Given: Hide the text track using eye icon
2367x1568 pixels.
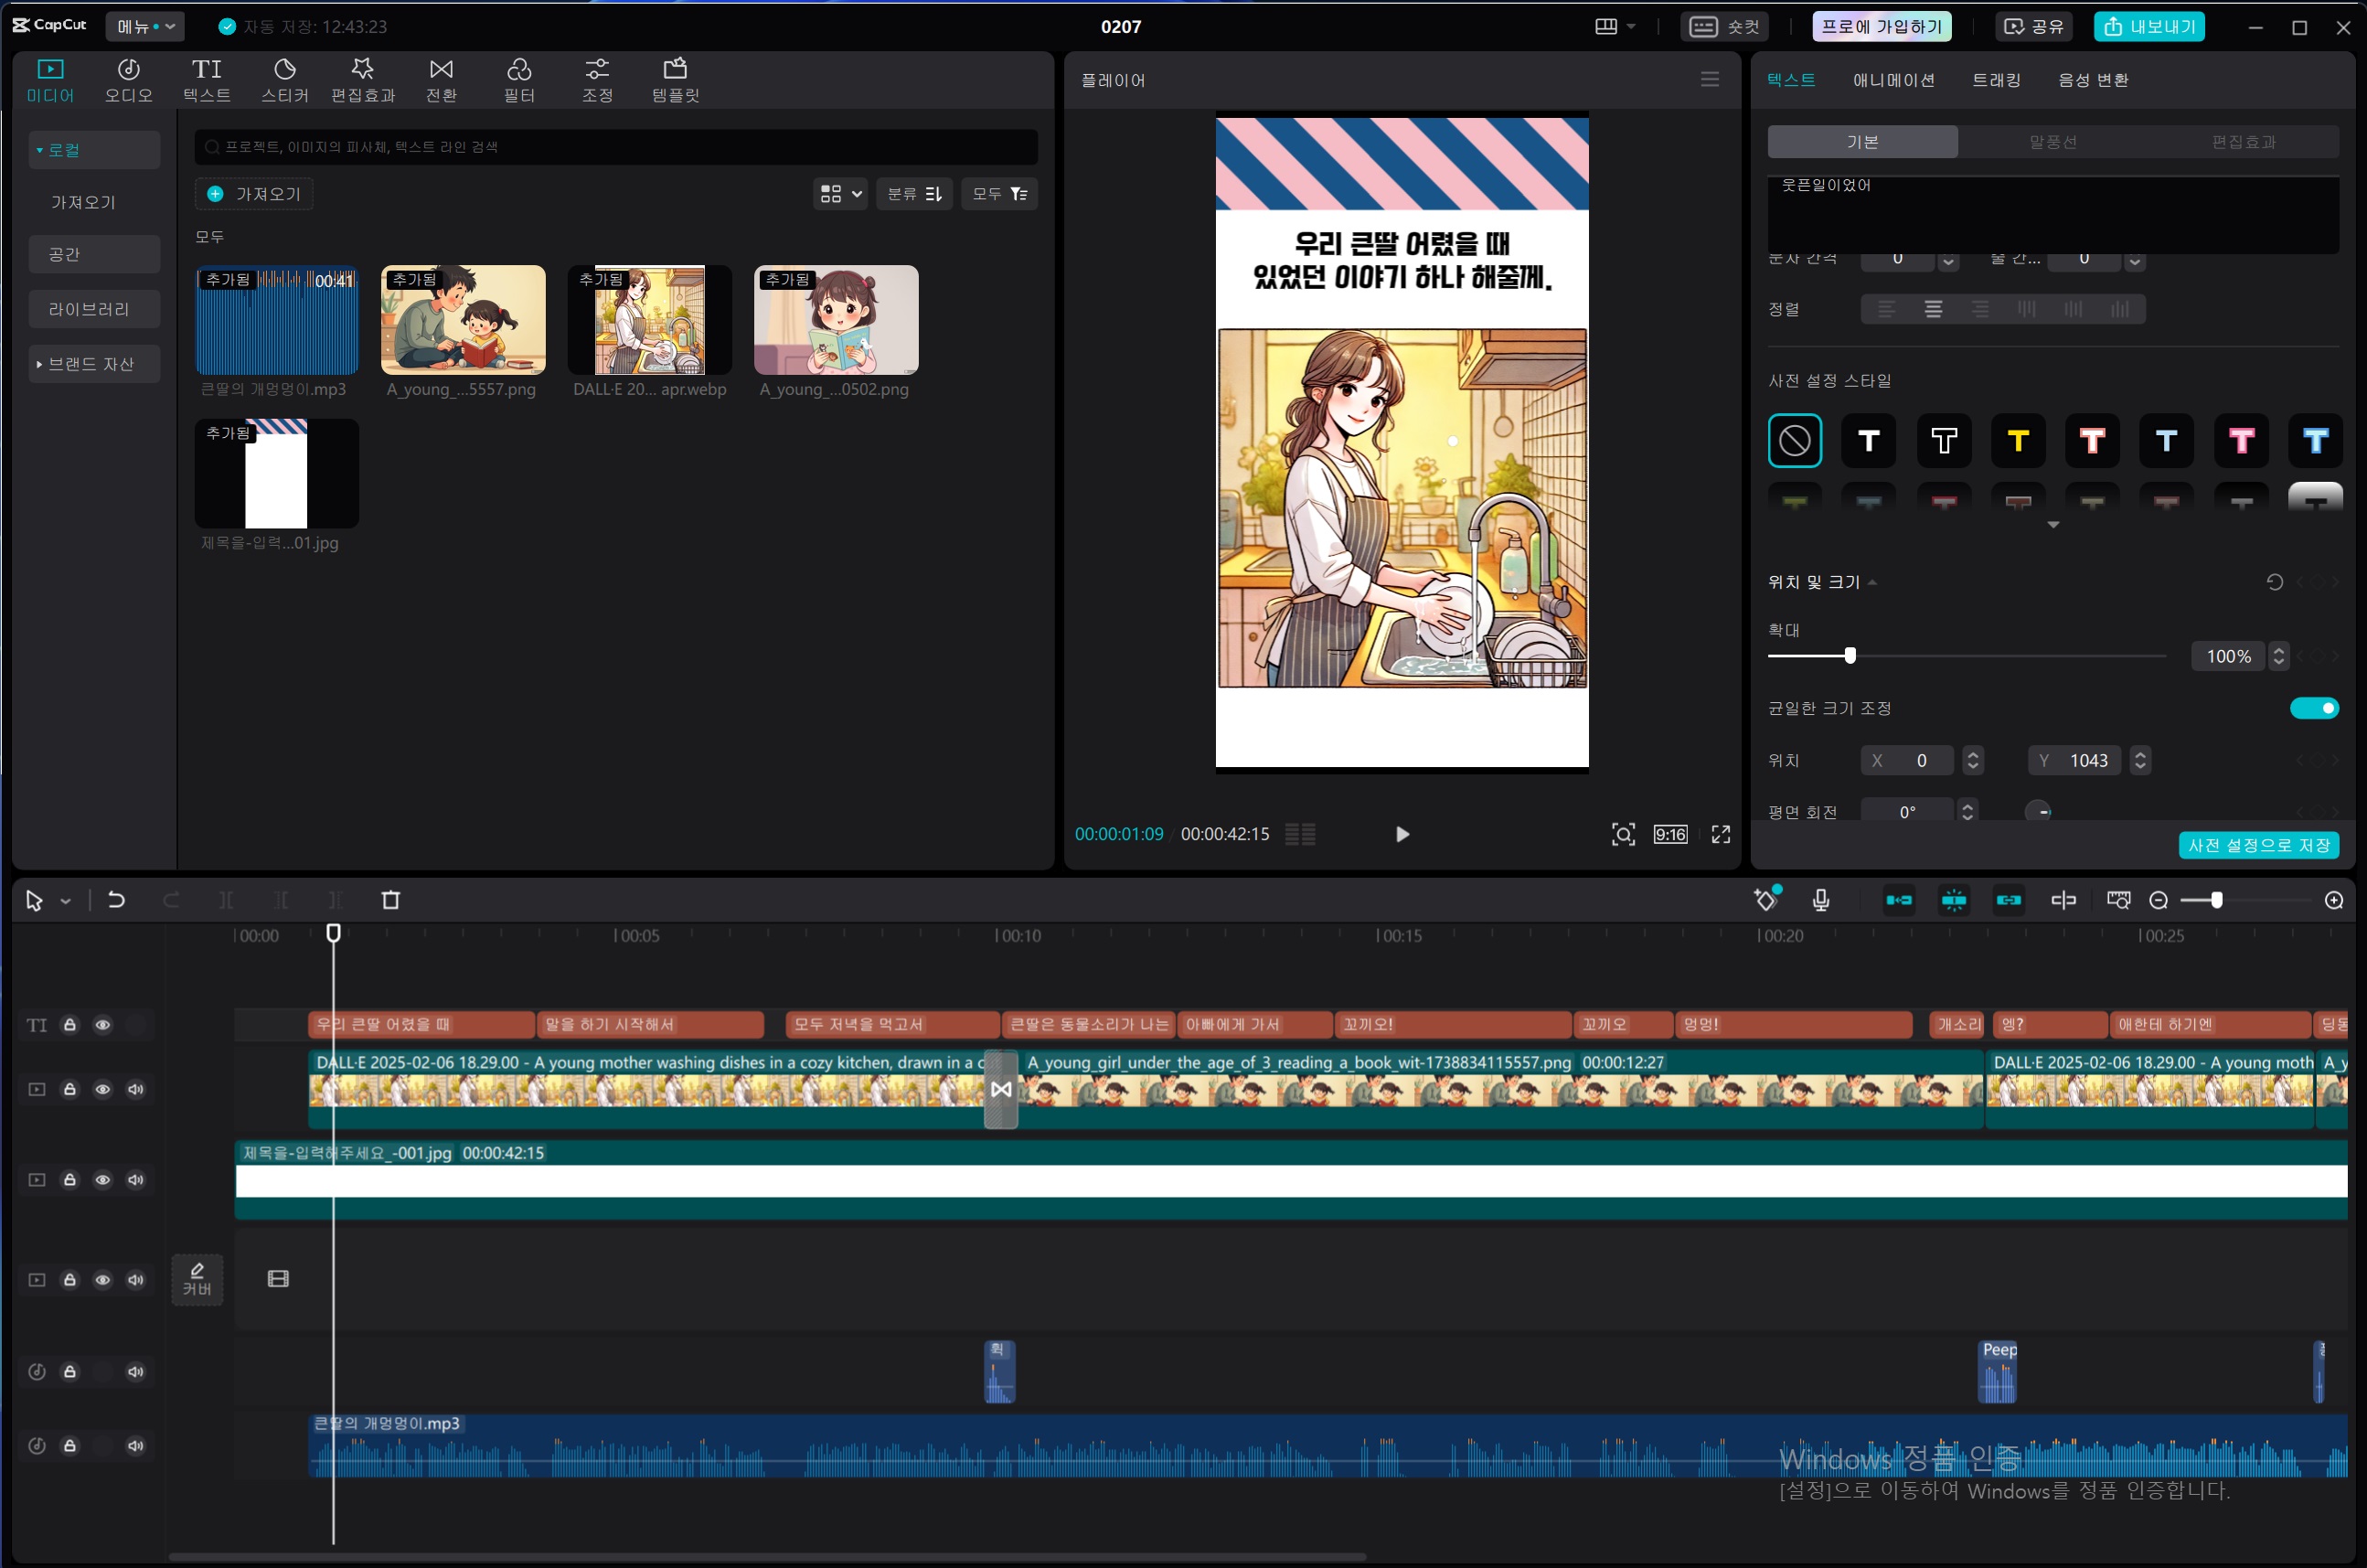Looking at the screenshot, I should pyautogui.click(x=102, y=1025).
